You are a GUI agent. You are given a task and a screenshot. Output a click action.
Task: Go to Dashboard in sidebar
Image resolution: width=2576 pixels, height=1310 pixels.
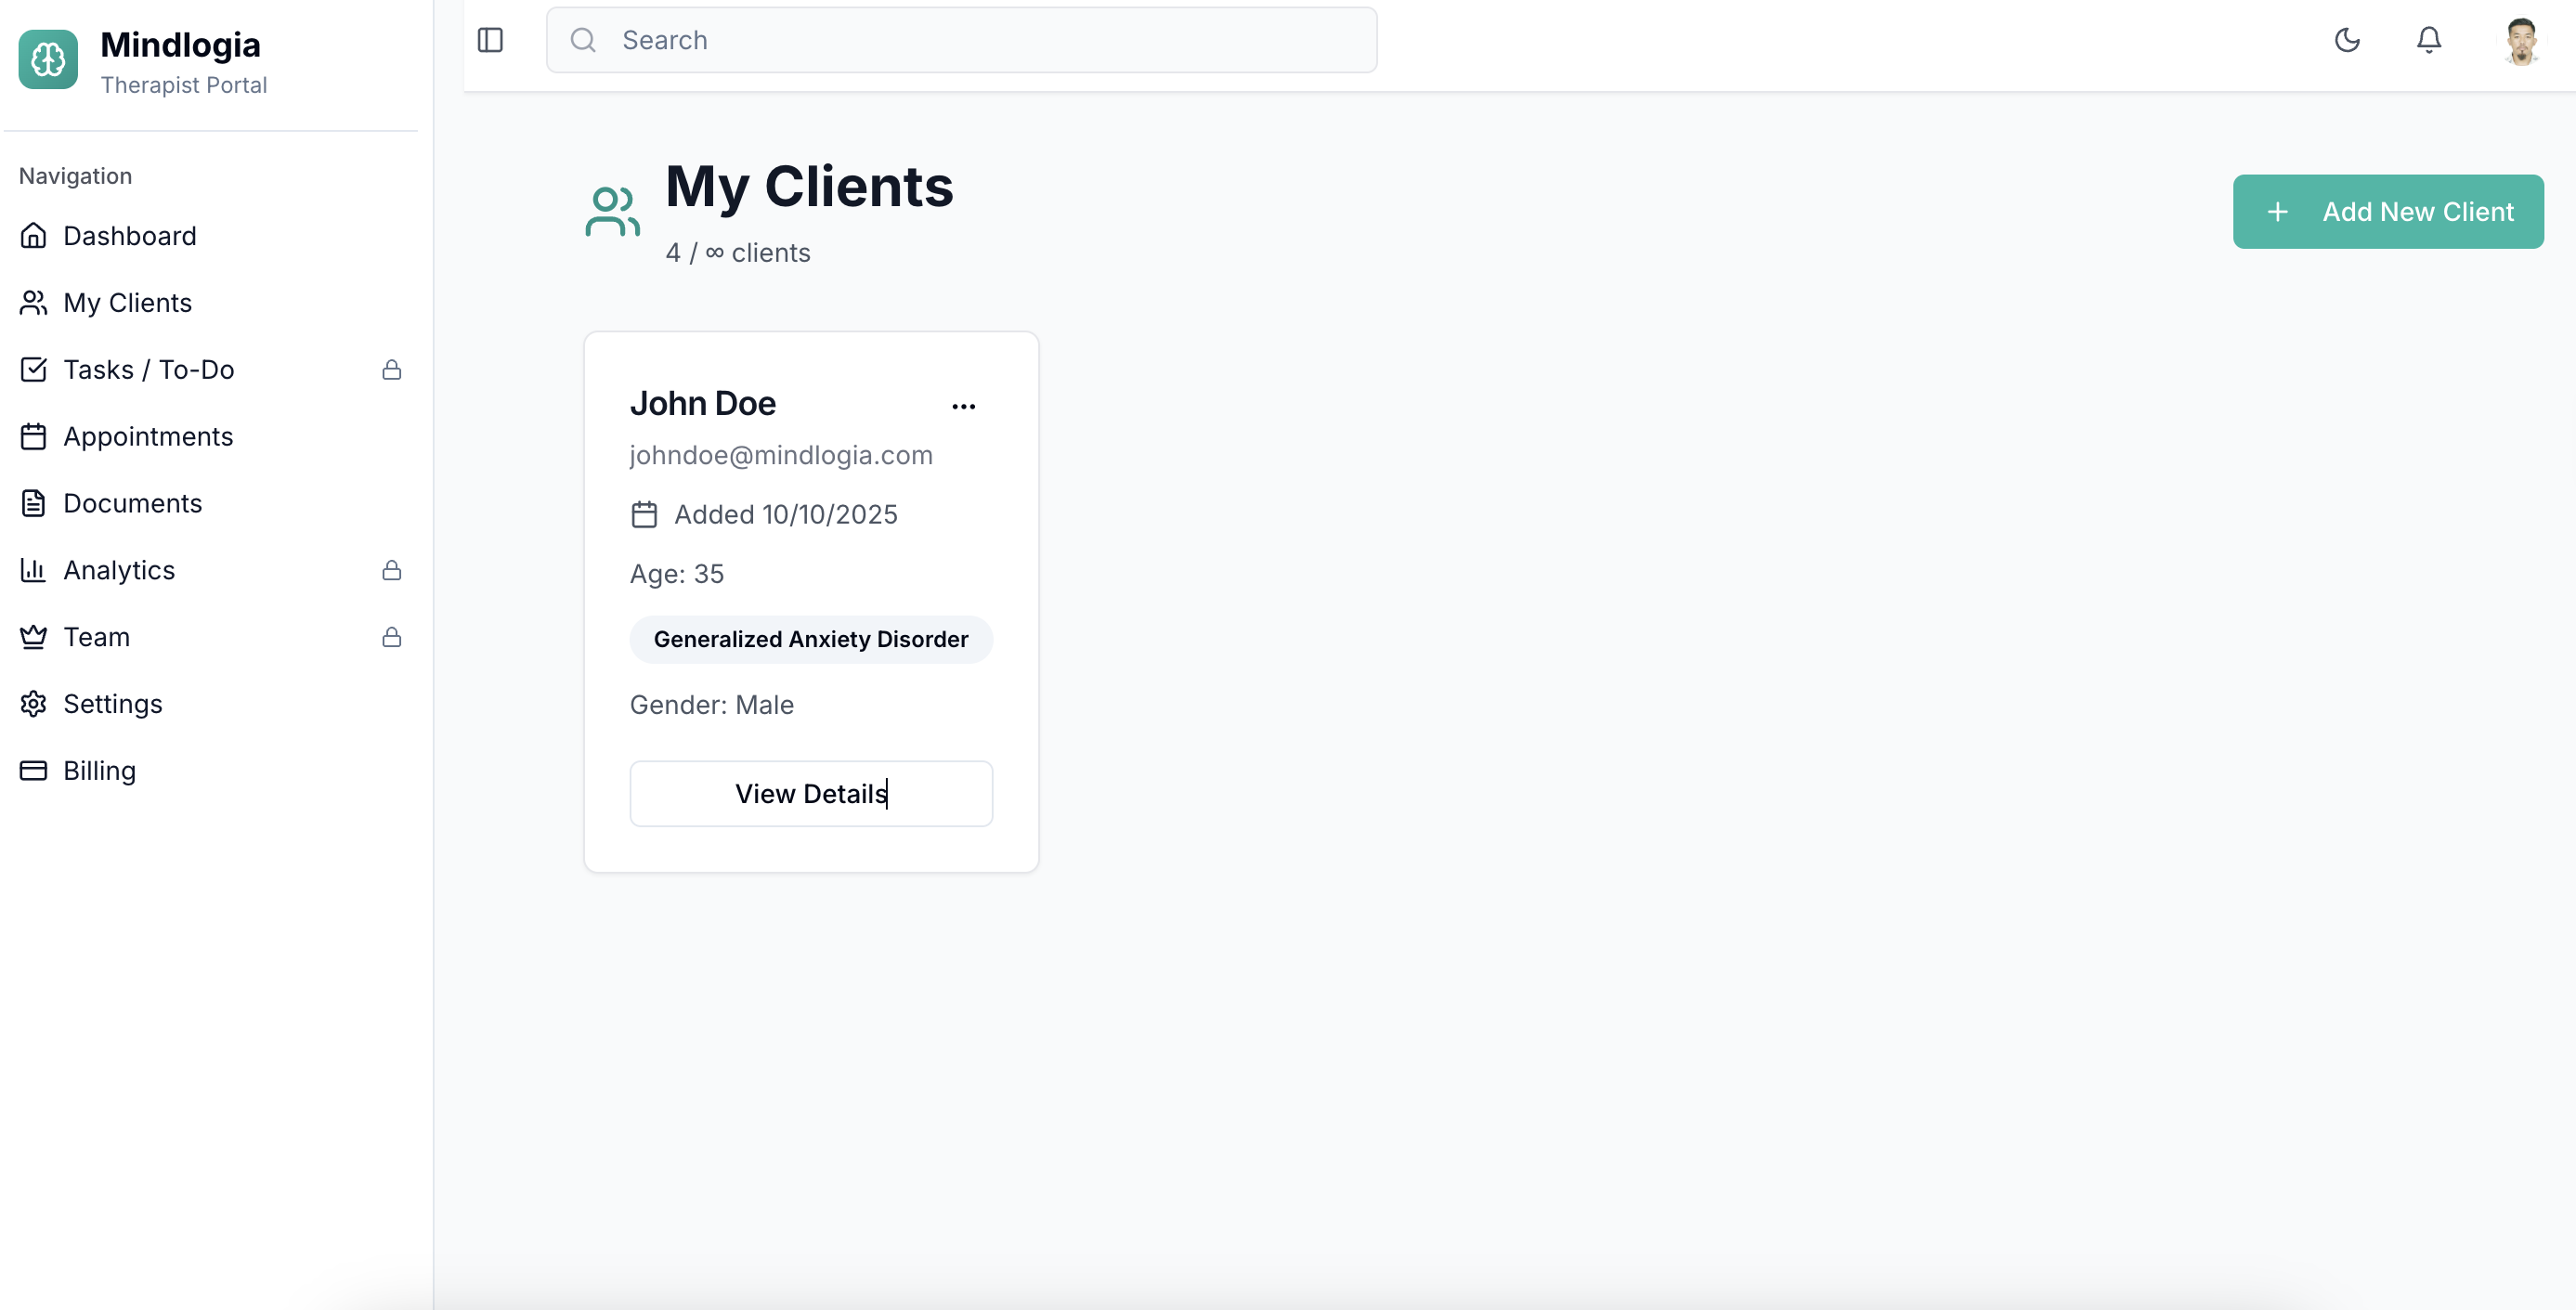coord(129,236)
